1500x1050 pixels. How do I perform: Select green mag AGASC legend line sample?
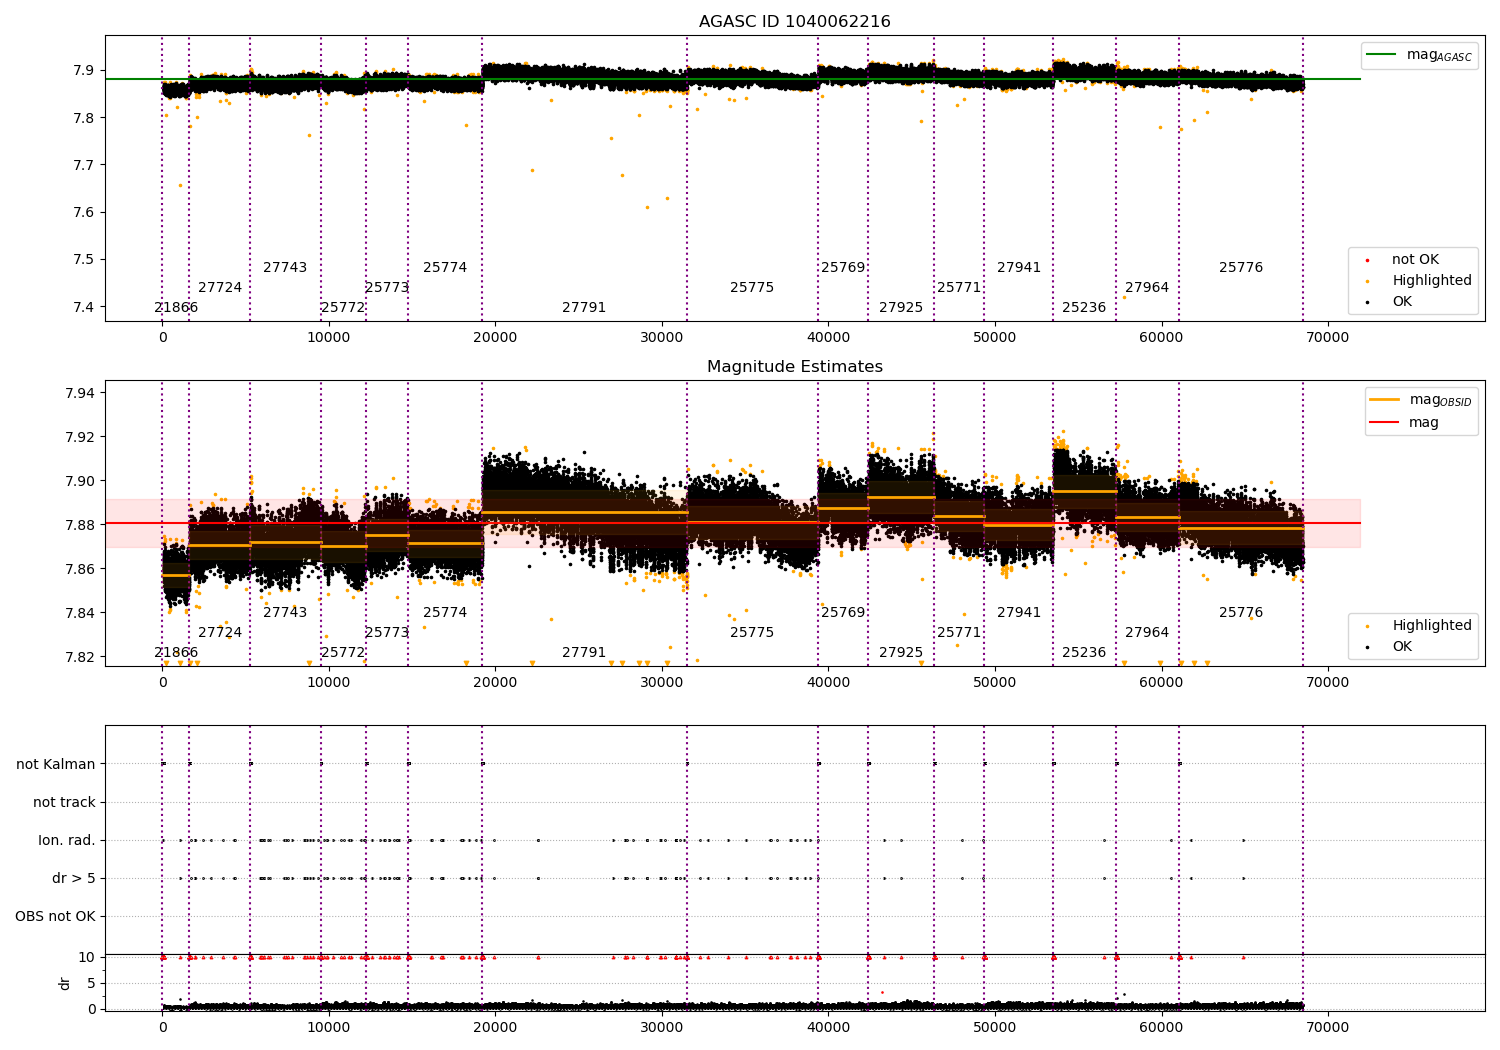1381,54
